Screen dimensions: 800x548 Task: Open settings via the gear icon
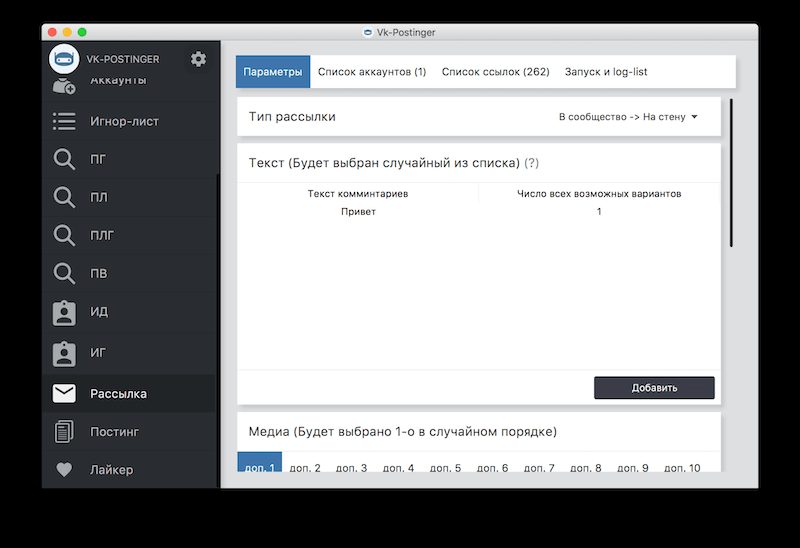(x=198, y=59)
